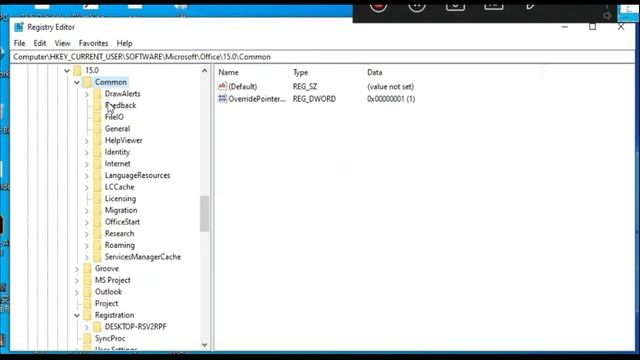The image size is (640, 360).
Task: Click the LCCache folder icon
Action: pos(97,187)
